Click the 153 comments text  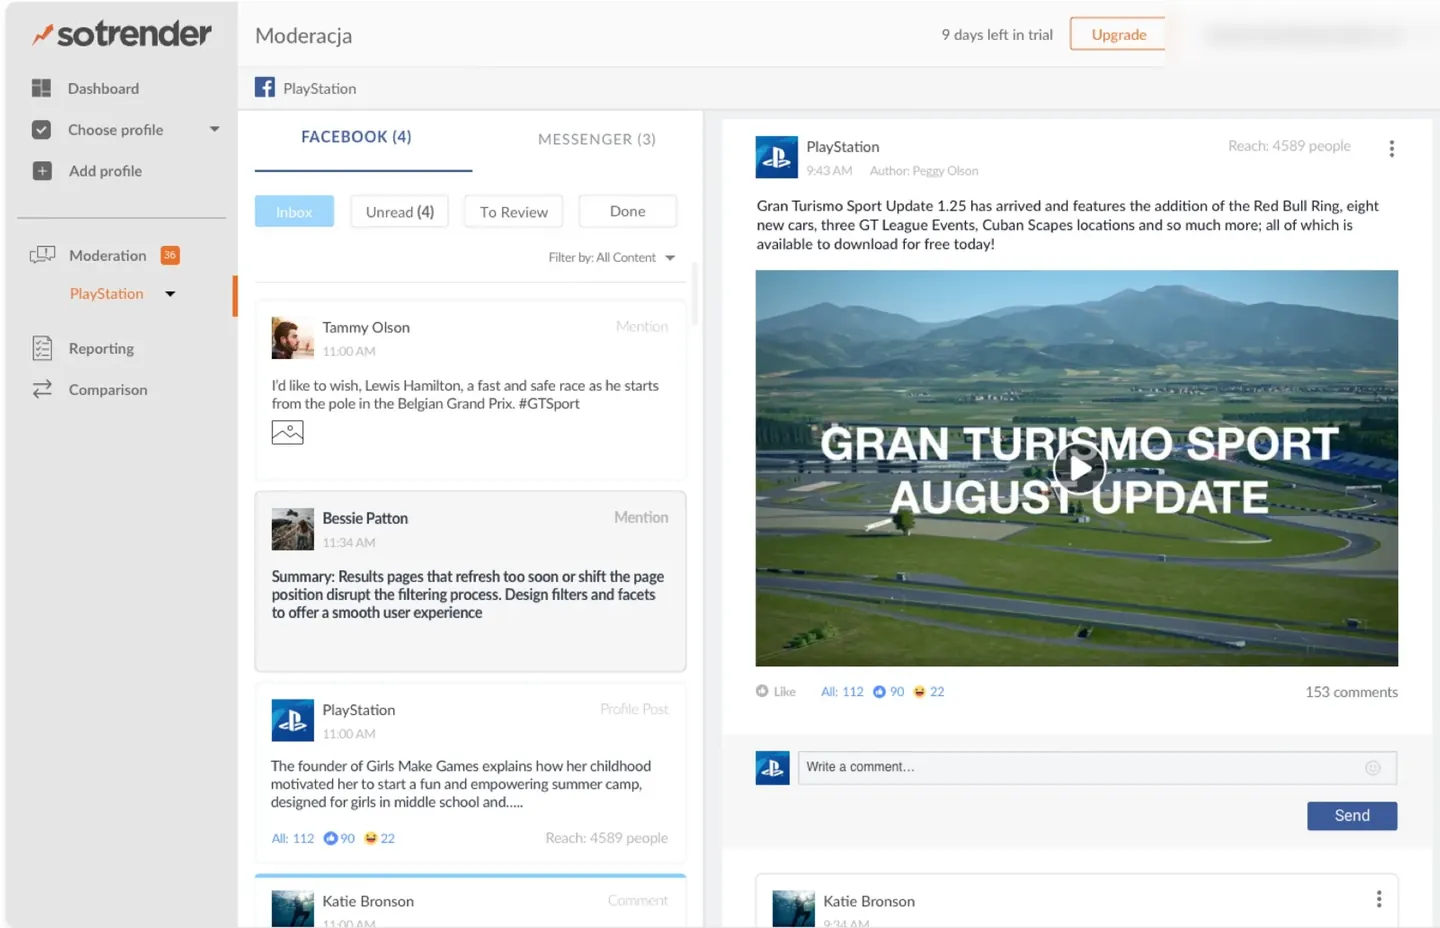[x=1351, y=692]
